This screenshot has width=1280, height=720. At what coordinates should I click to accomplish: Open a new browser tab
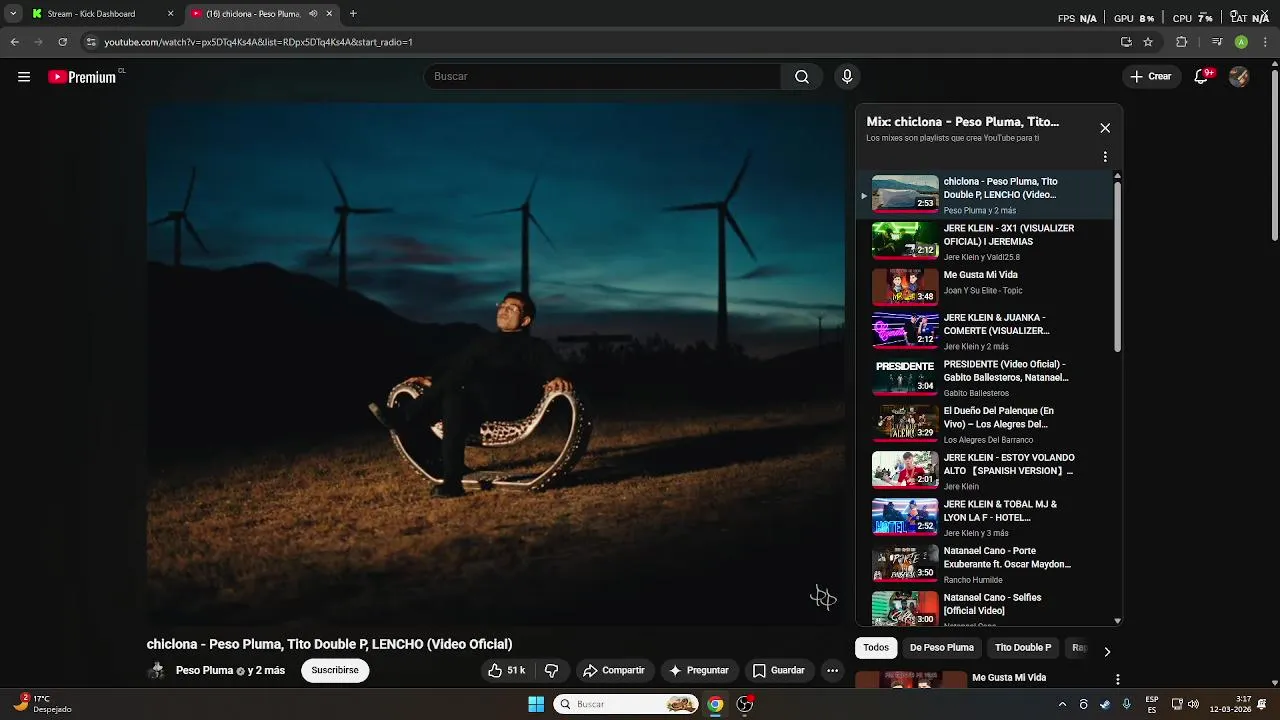[353, 14]
